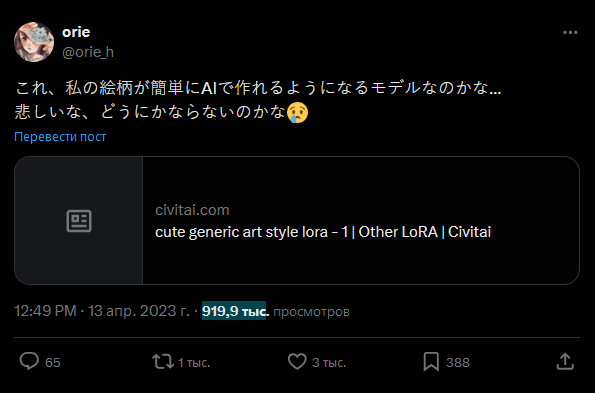The width and height of the screenshot is (595, 393).
Task: Open cute generic art style lora card title
Action: pyautogui.click(x=323, y=232)
